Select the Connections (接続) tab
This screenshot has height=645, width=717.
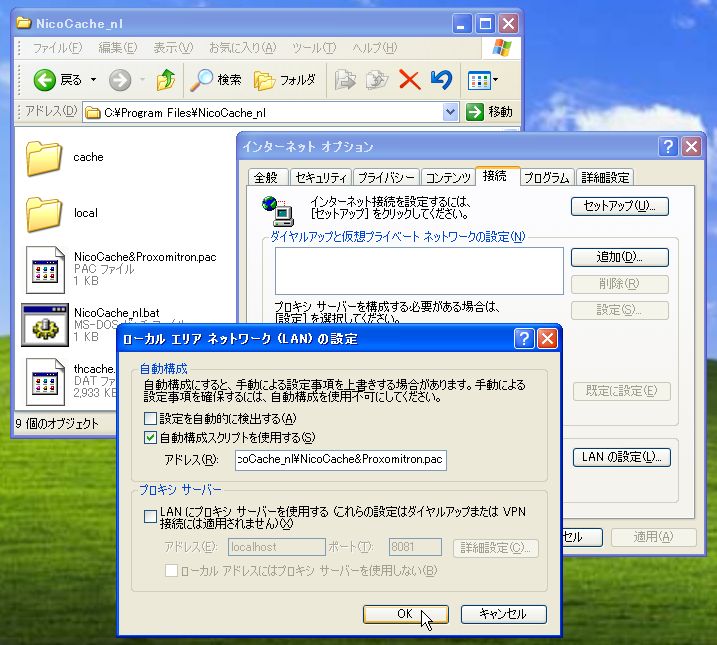pos(497,176)
